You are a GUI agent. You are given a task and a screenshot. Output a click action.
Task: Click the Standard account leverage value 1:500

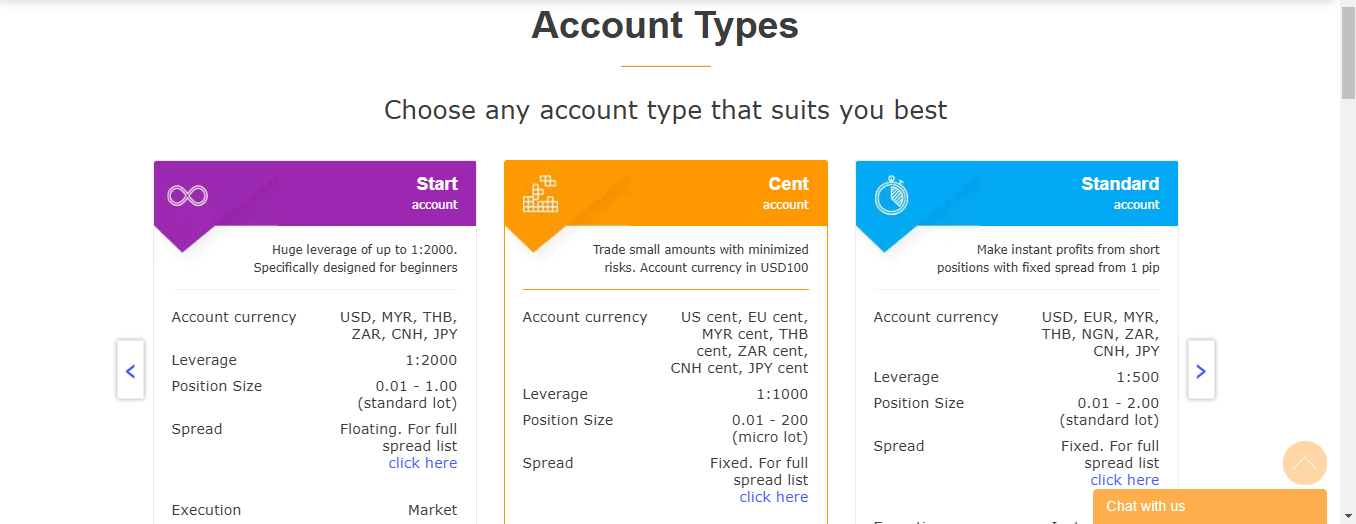tap(1138, 377)
